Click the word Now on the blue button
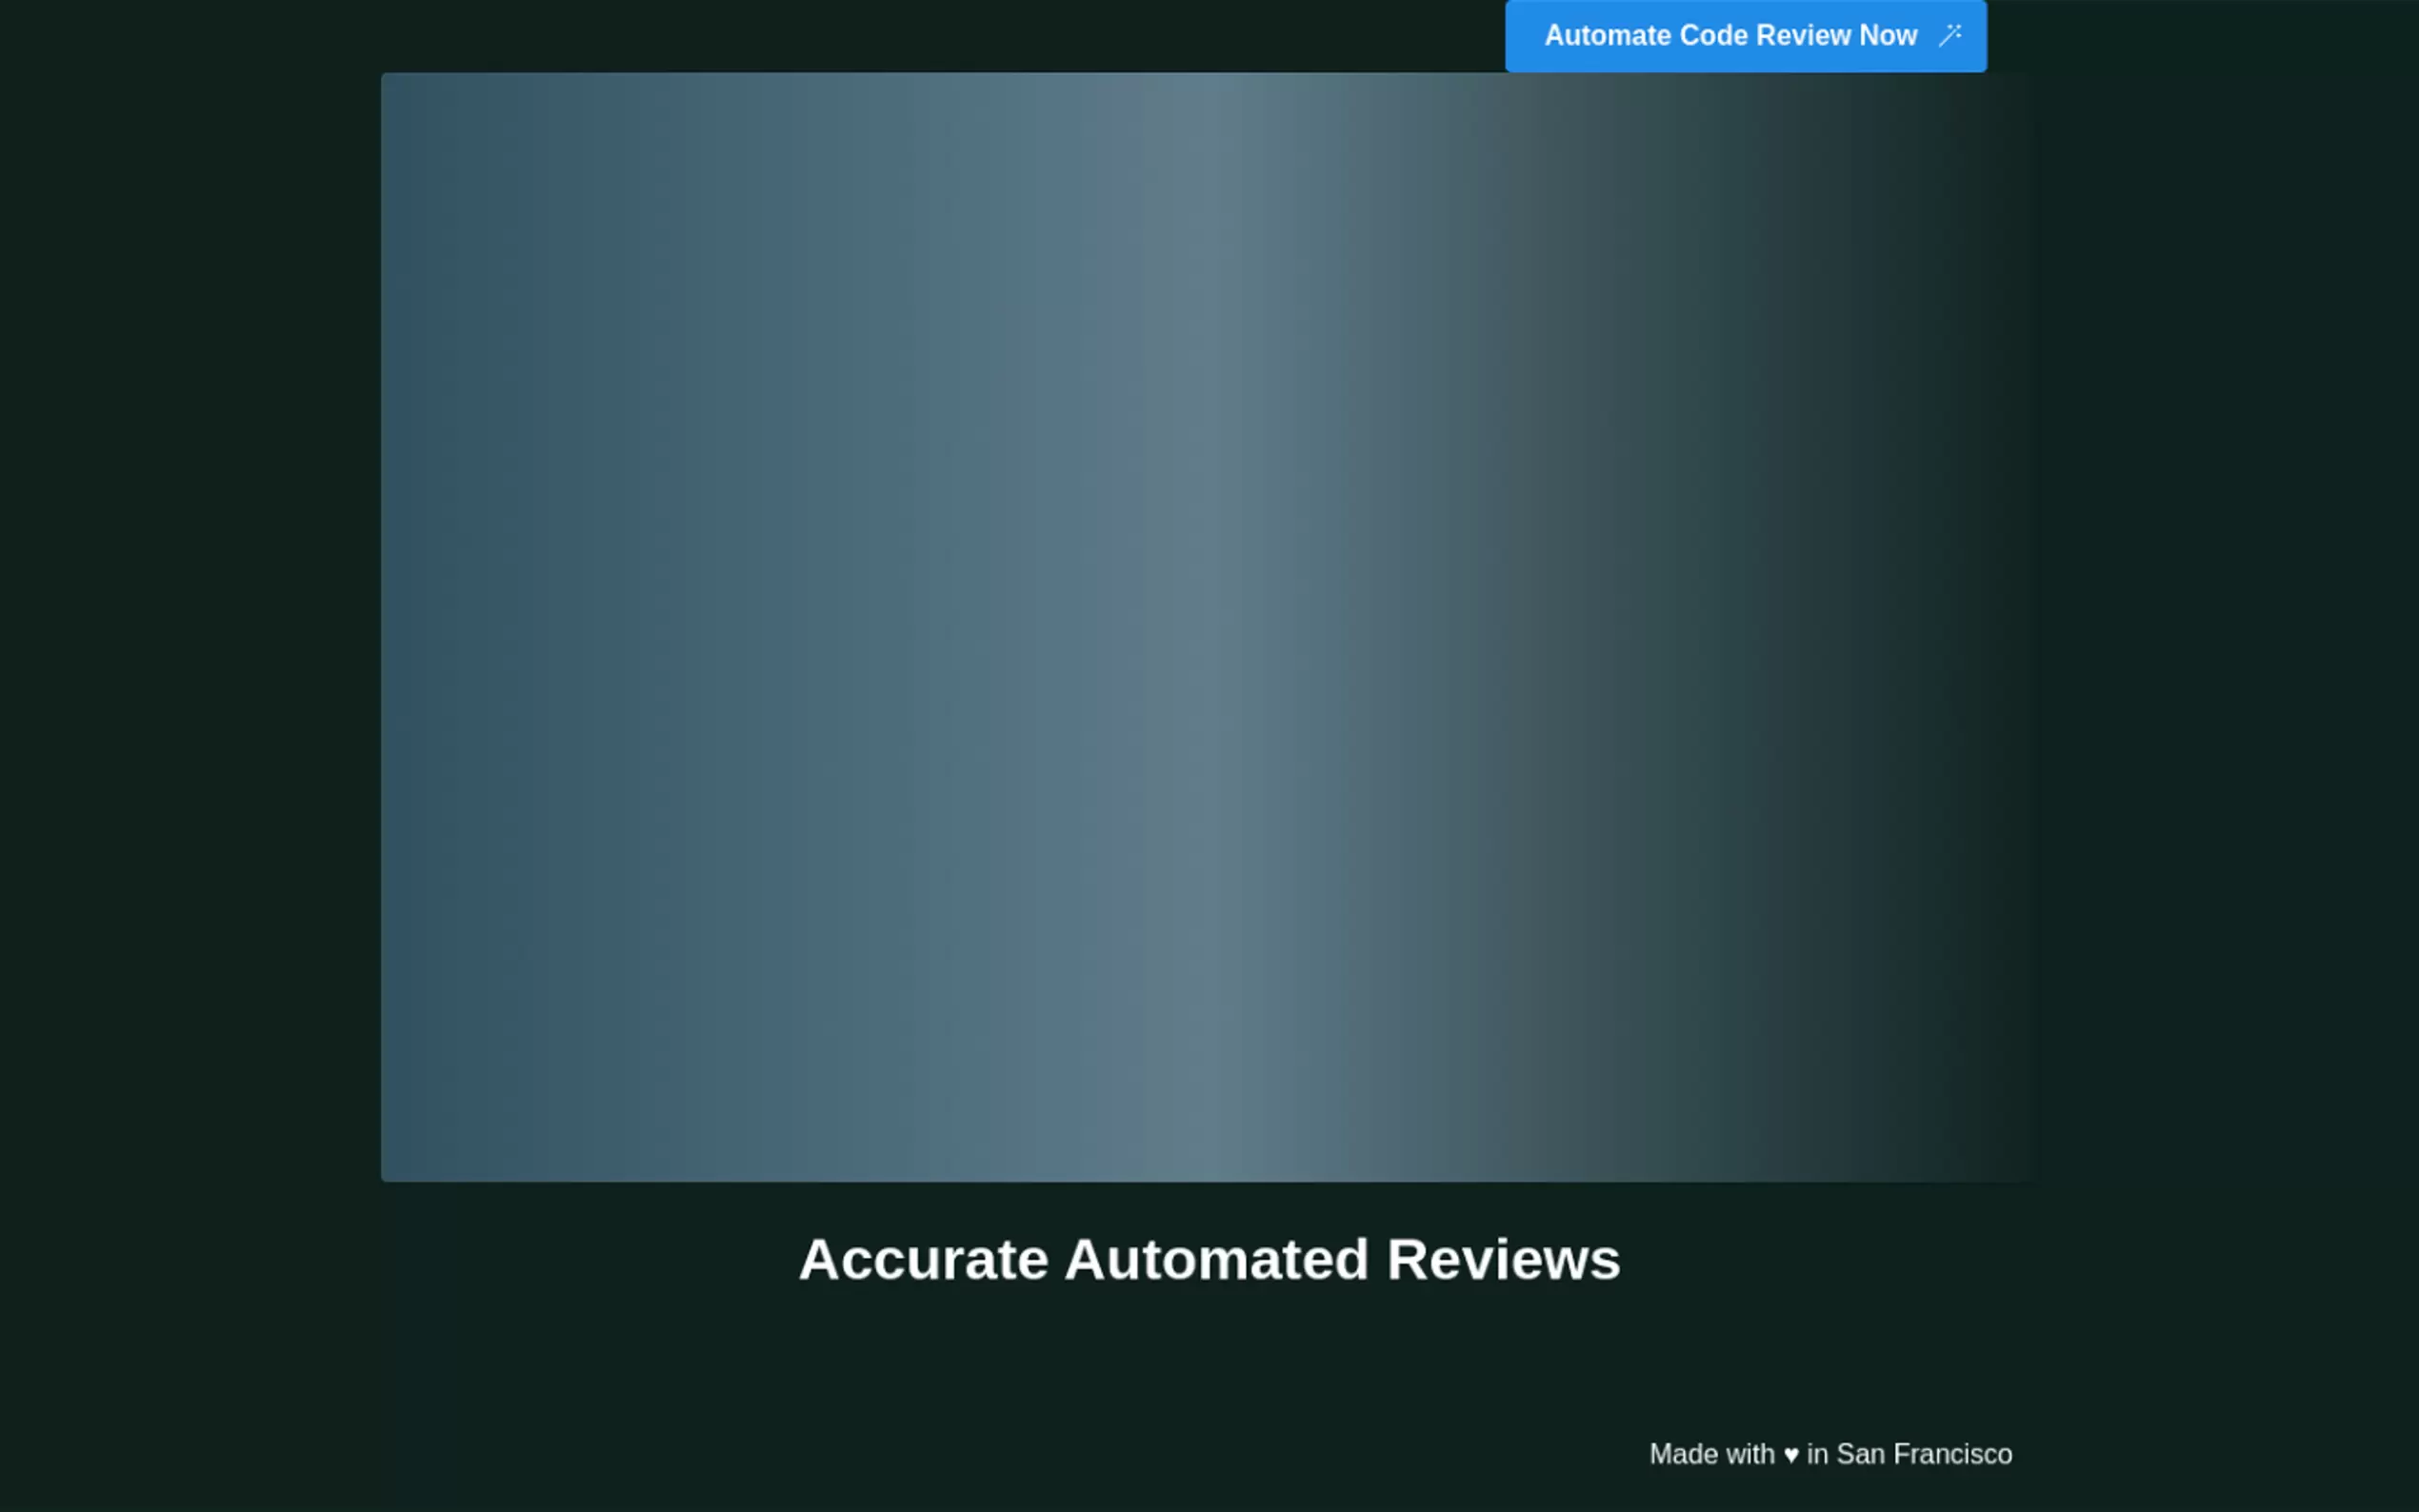Screen dimensions: 2419x1512 (1888, 36)
